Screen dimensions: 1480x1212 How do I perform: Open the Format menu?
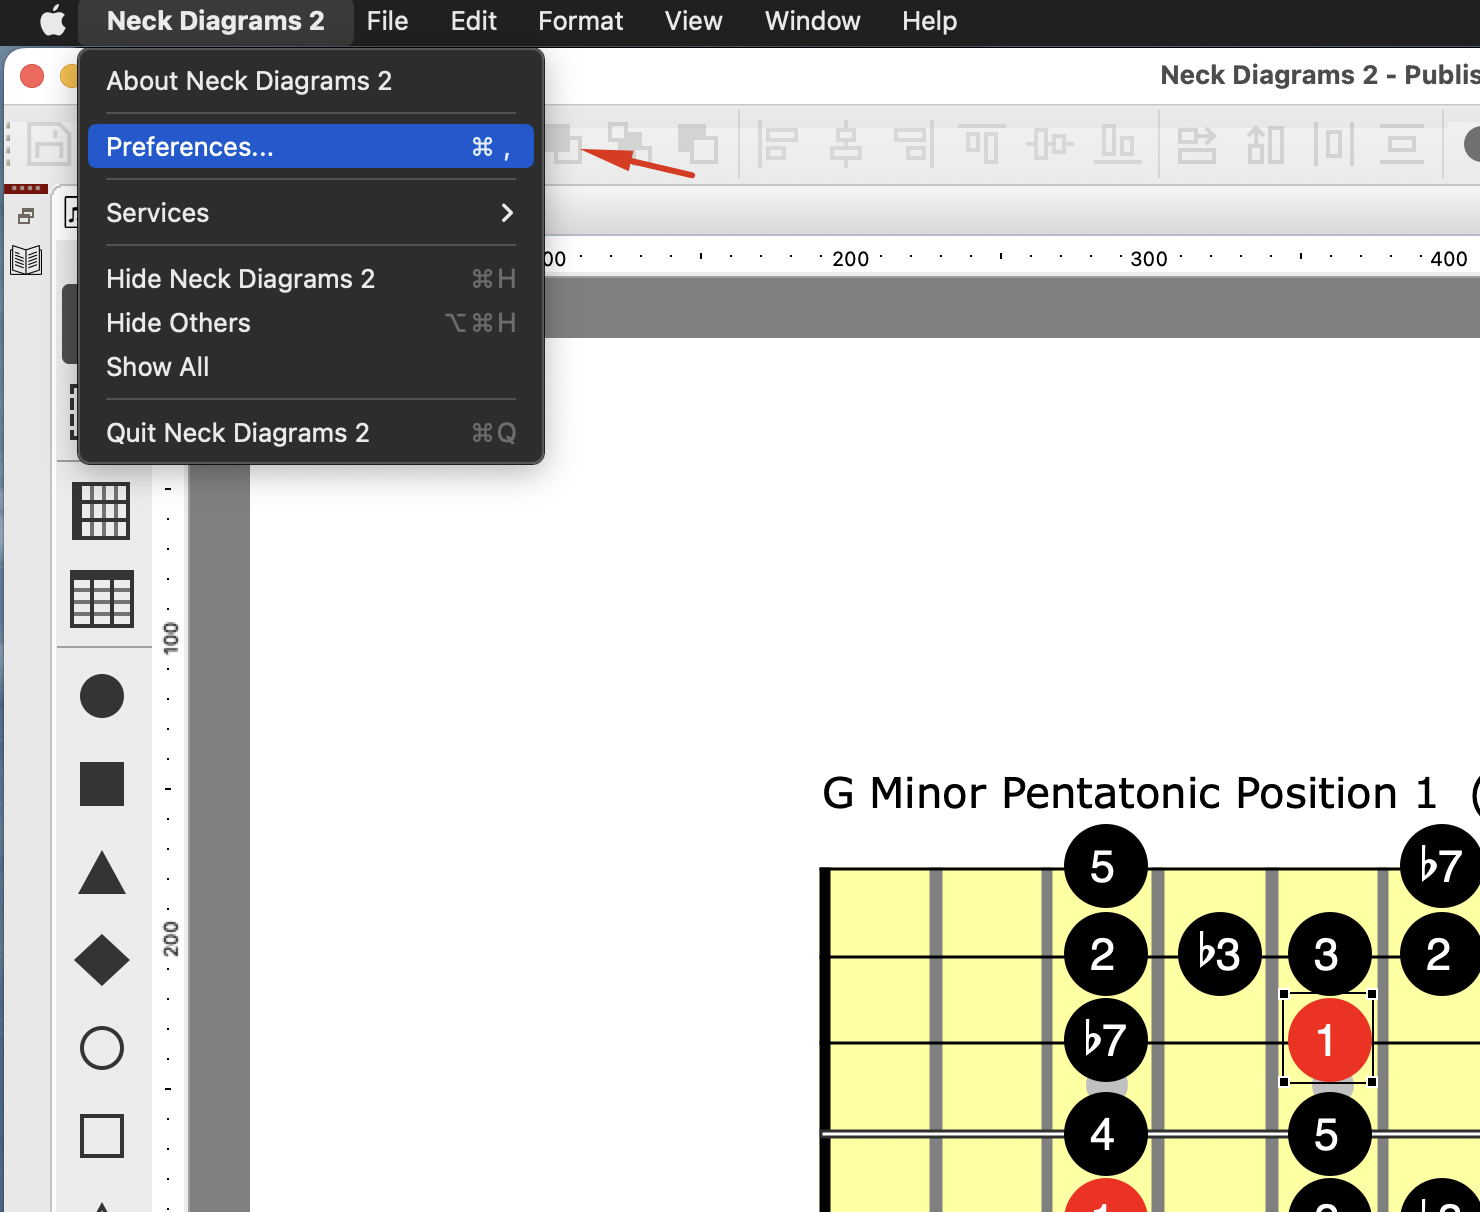[580, 21]
